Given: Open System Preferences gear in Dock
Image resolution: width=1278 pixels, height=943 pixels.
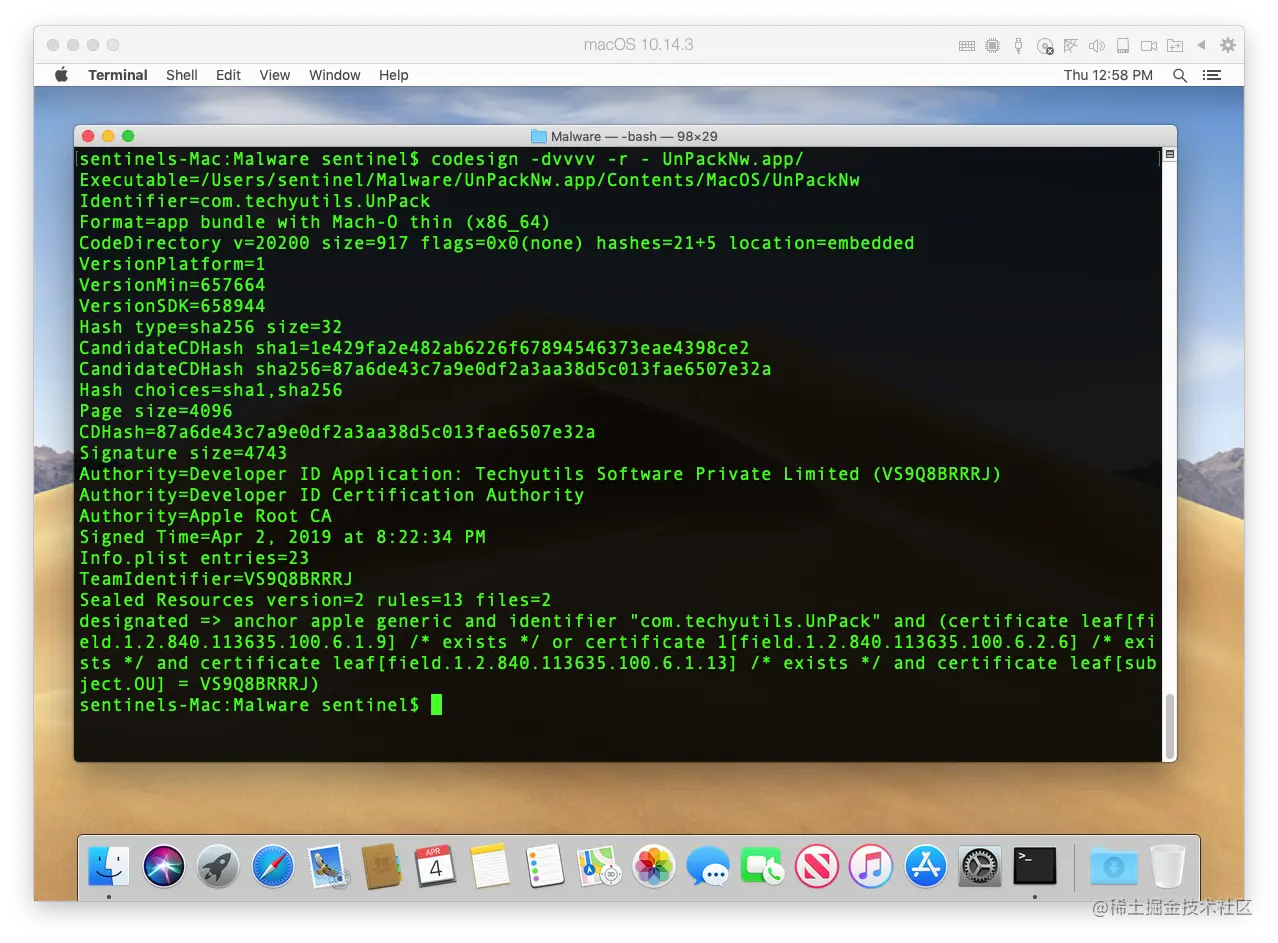Looking at the screenshot, I should (980, 866).
